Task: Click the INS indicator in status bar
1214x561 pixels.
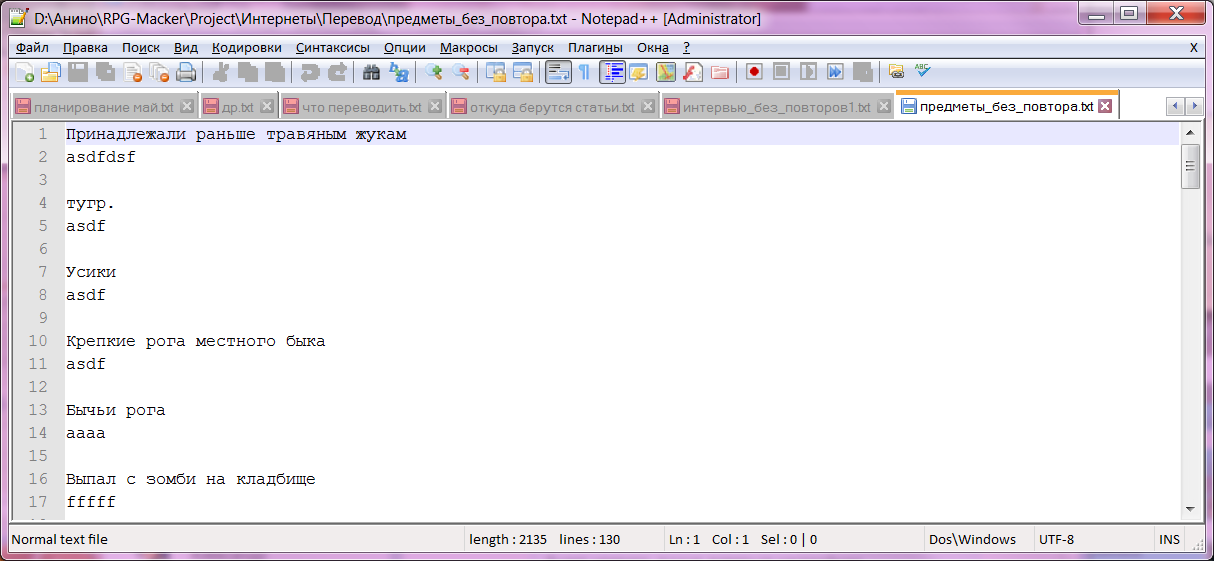Action: [1169, 539]
